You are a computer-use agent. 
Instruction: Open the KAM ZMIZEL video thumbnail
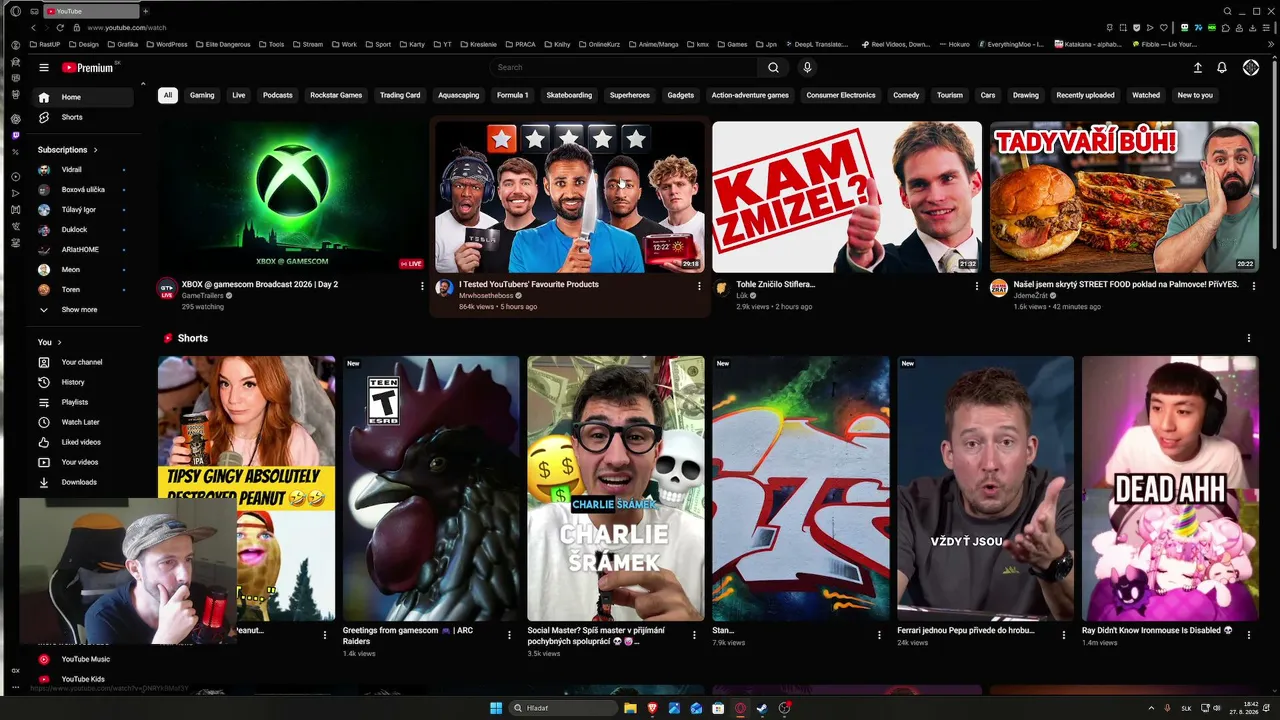(847, 197)
